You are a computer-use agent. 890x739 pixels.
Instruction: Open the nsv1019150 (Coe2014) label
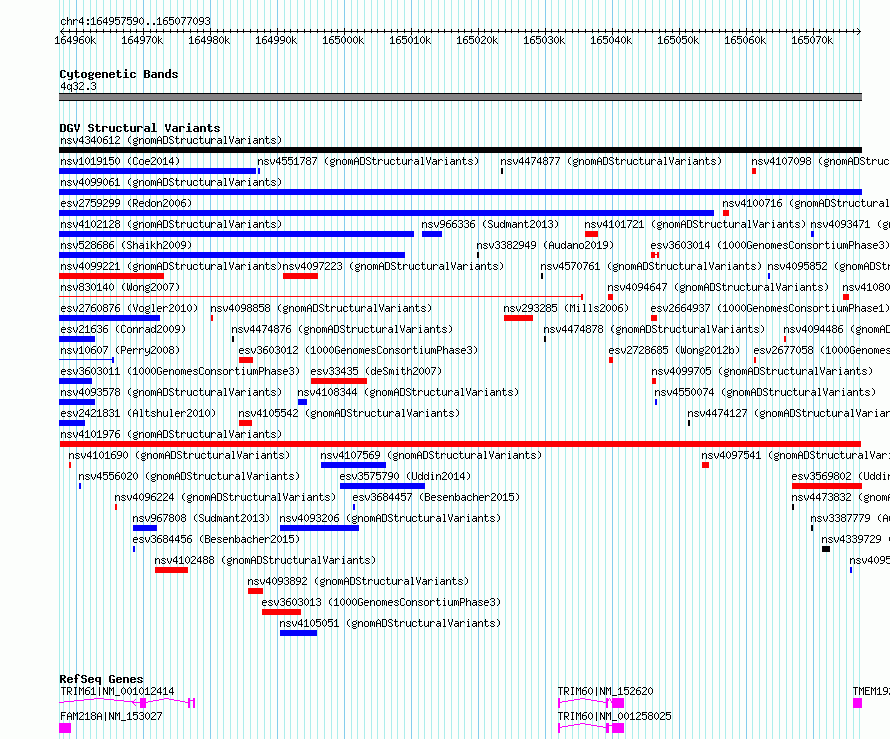pyautogui.click(x=120, y=161)
